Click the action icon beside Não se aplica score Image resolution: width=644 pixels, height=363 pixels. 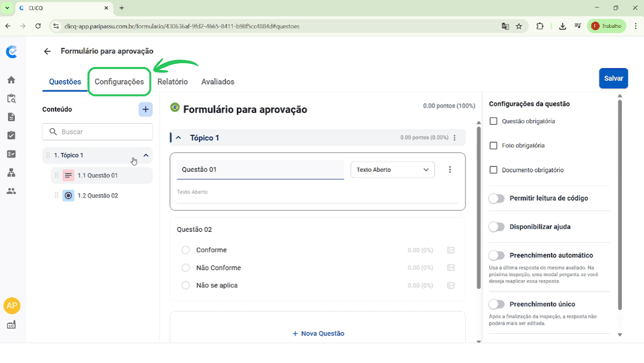coord(451,285)
